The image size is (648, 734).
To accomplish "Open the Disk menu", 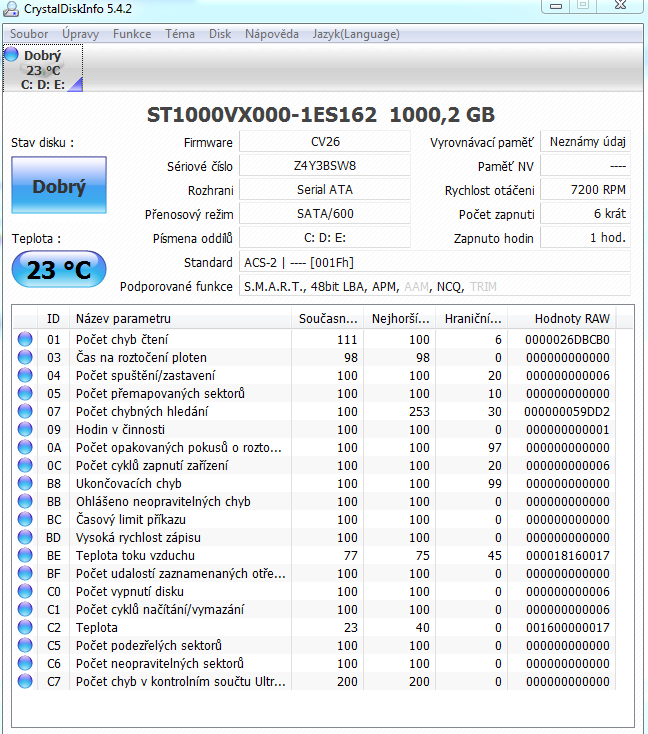I will tap(220, 34).
